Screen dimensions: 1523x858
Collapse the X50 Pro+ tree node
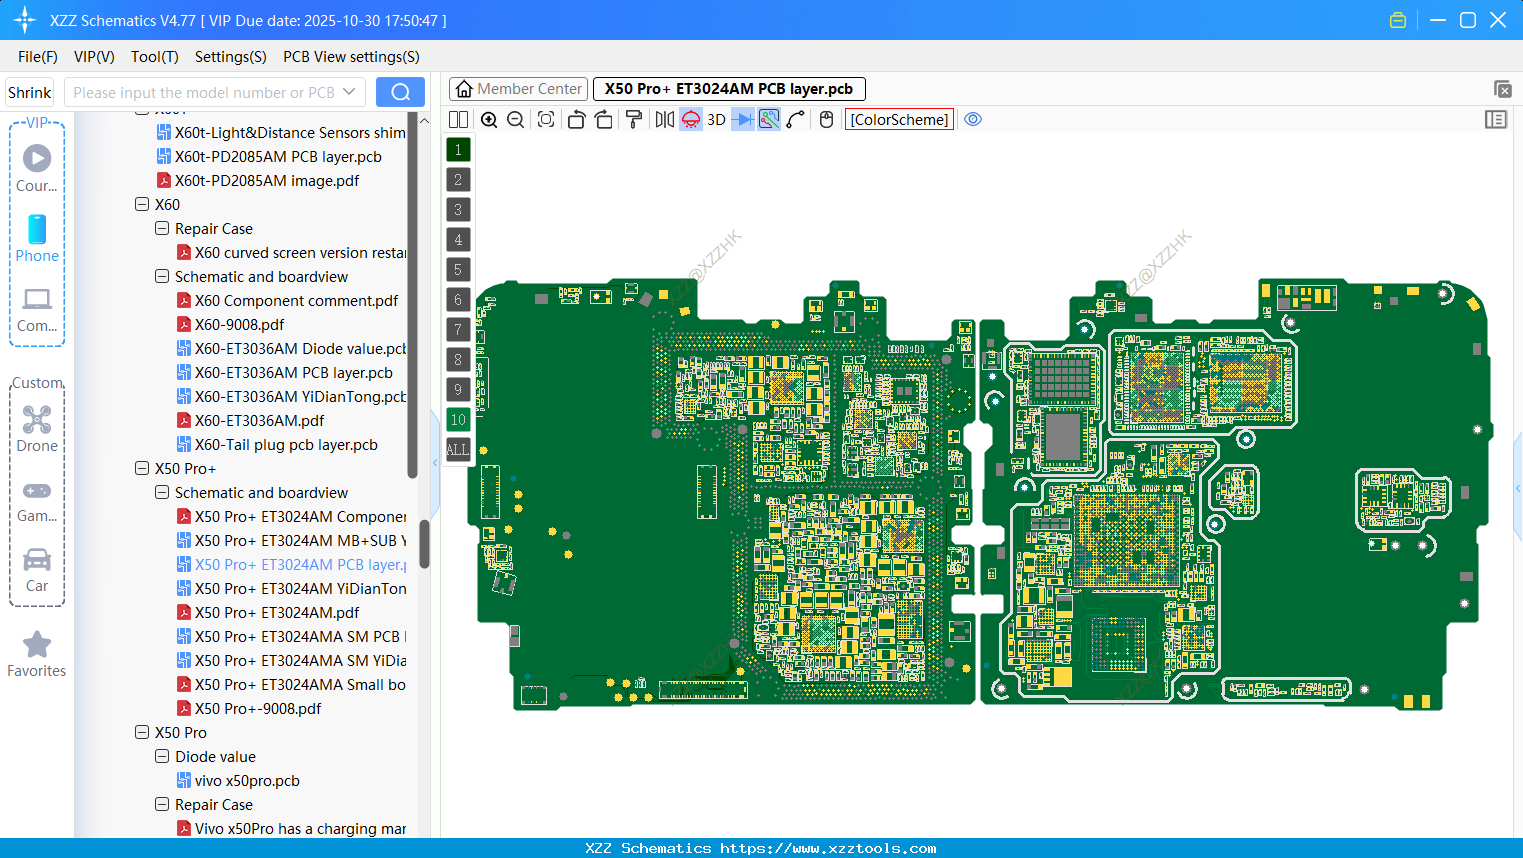point(142,468)
